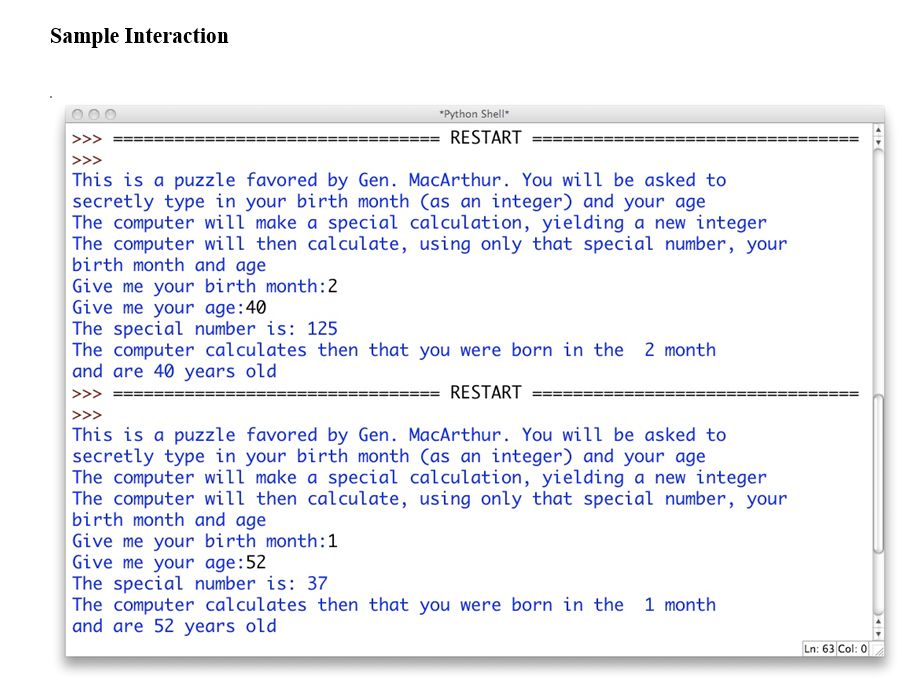This screenshot has width=907, height=698.
Task: Click the scrollbar up arrow
Action: 878,130
